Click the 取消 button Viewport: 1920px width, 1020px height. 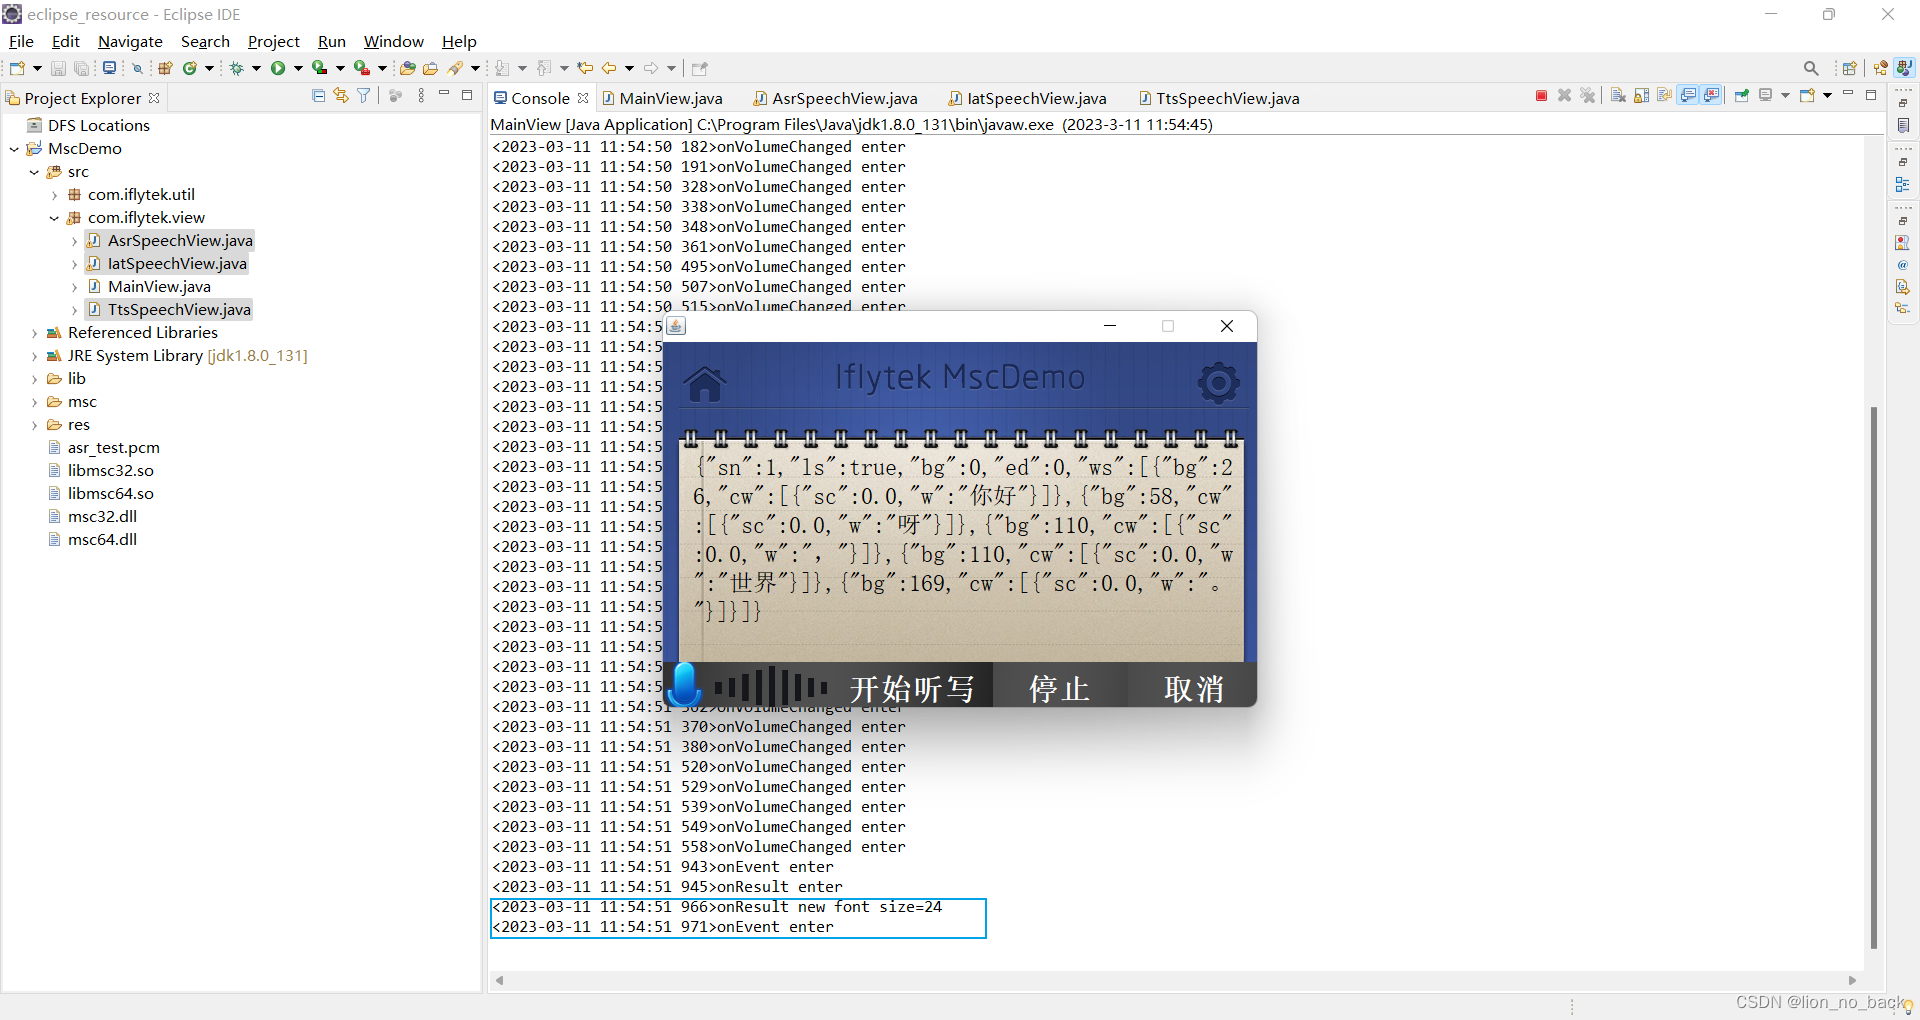[1193, 688]
